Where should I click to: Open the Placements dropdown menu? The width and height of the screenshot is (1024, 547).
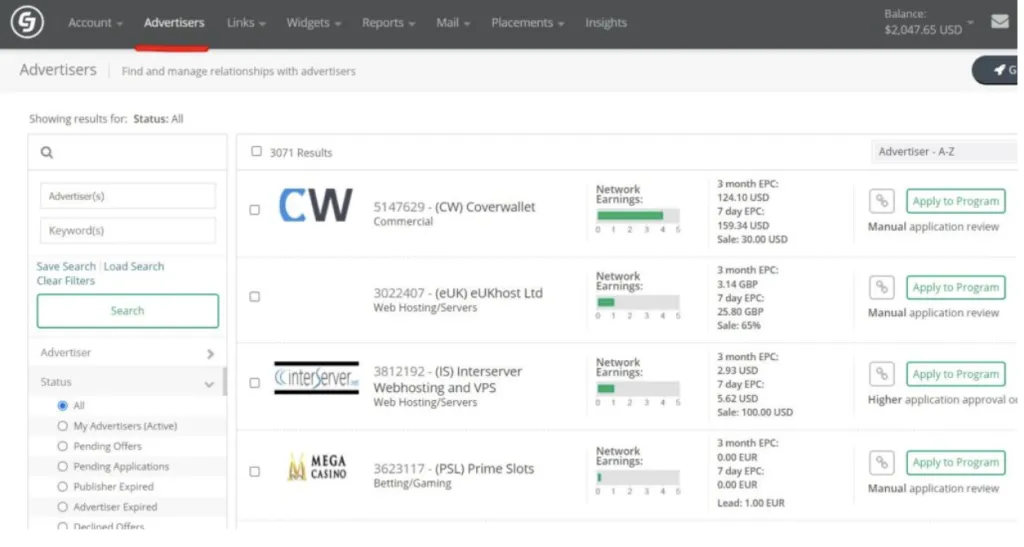point(528,22)
